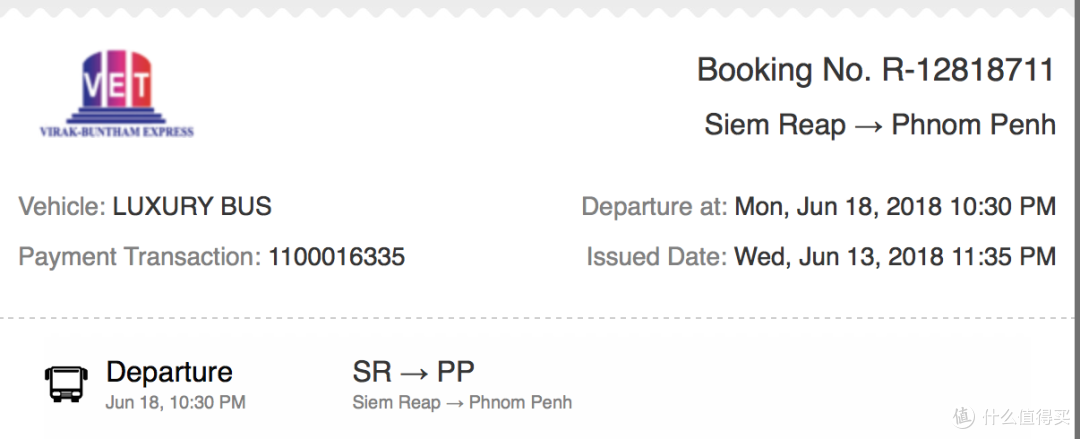Click the departure time Mon, Jun 18, 2018
This screenshot has width=1080, height=439.
point(895,206)
